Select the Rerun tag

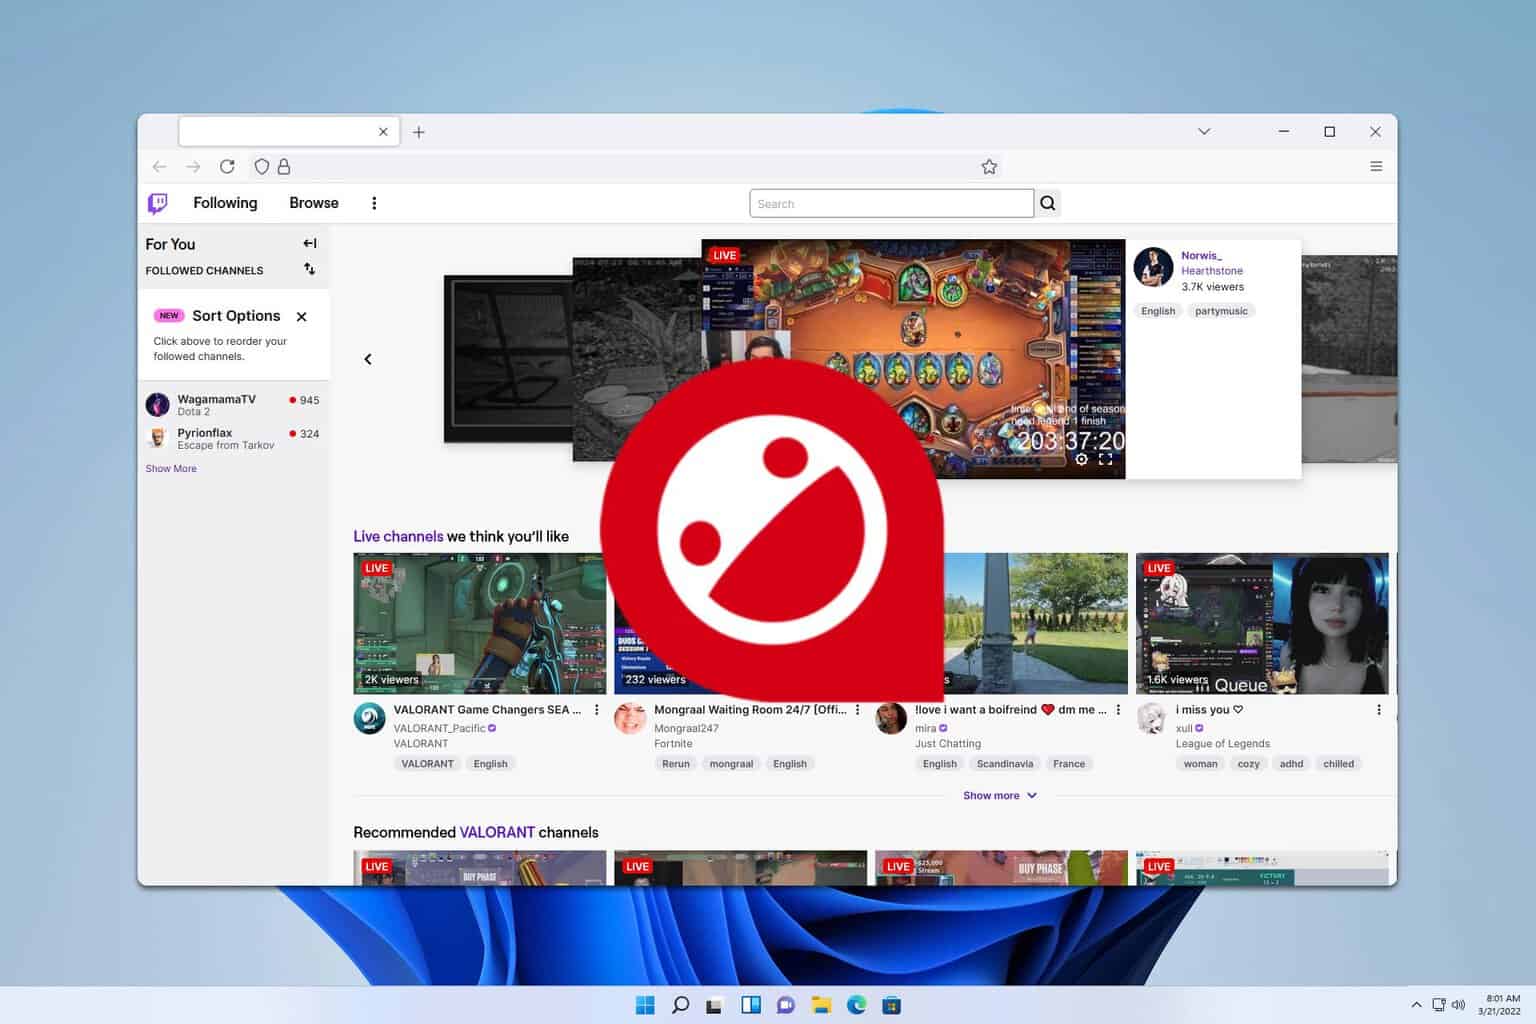pos(676,764)
